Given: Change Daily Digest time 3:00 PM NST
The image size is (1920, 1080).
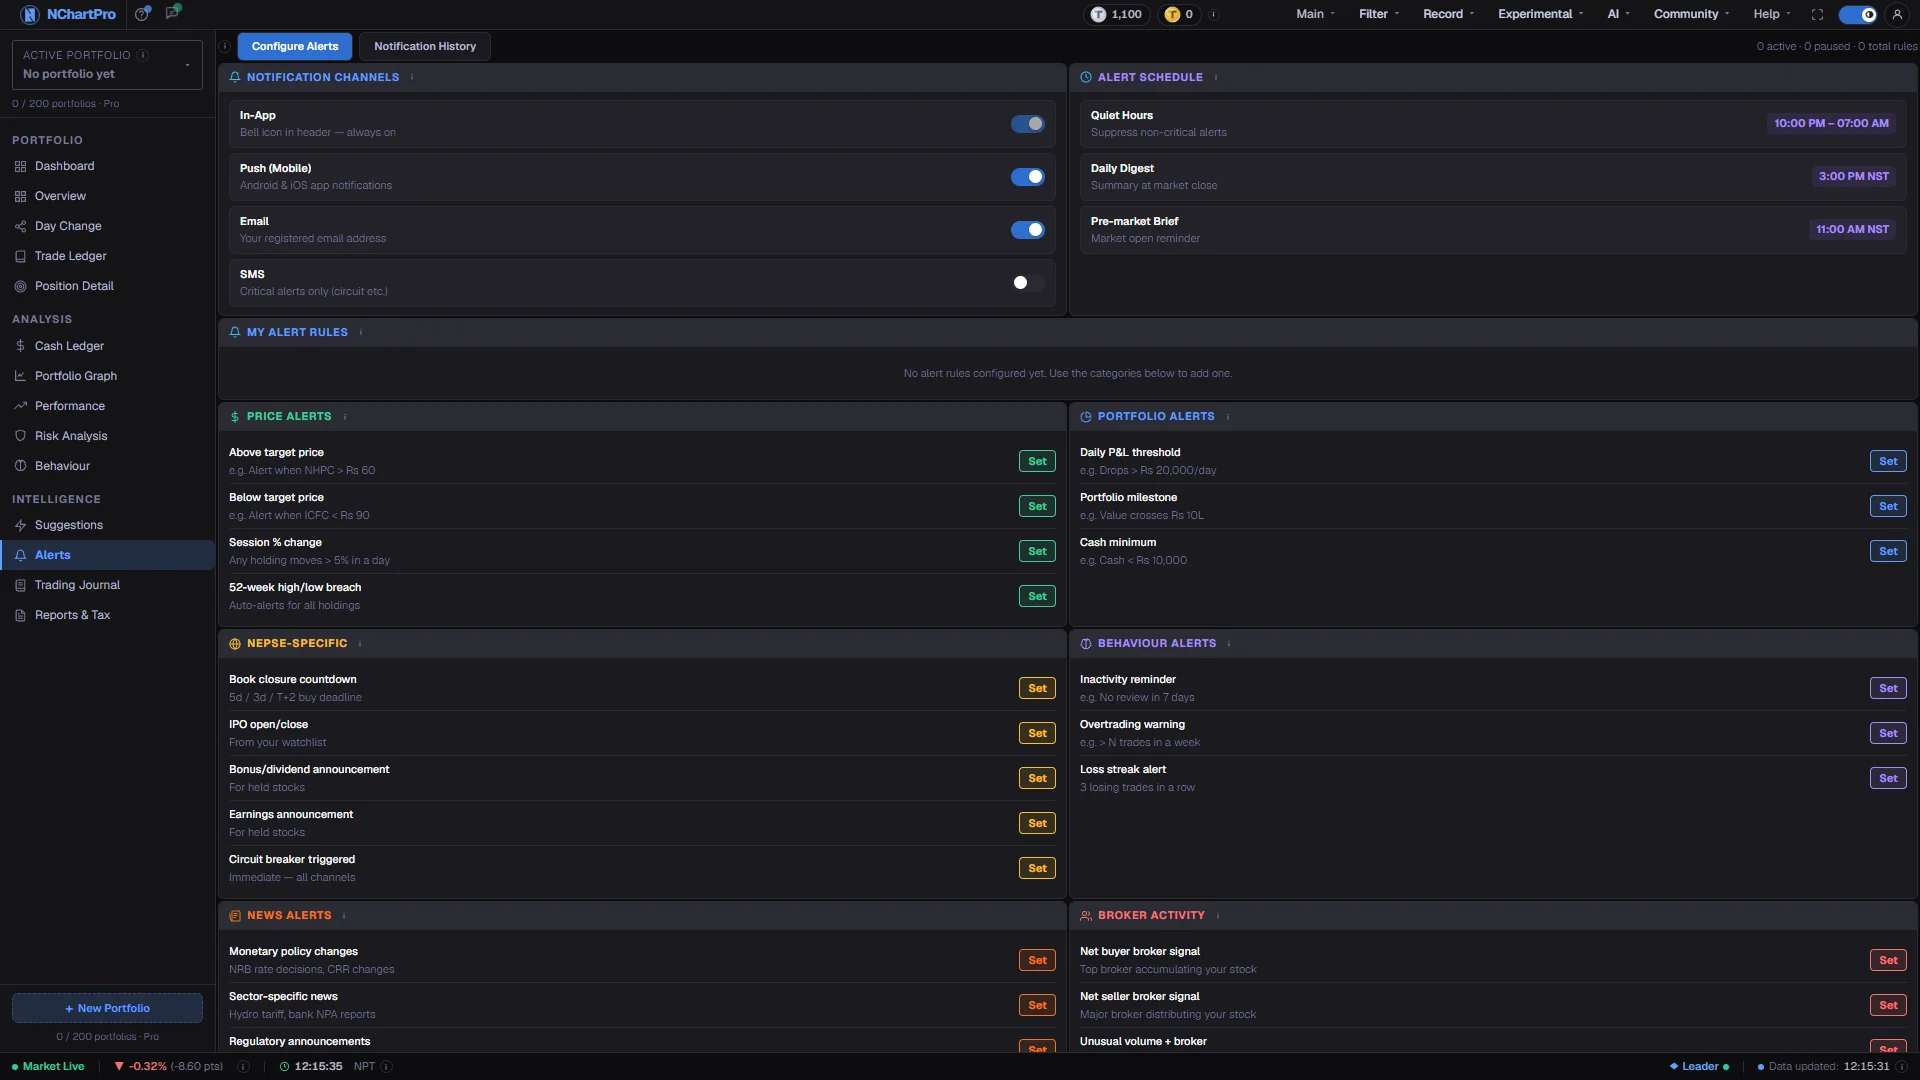Looking at the screenshot, I should coord(1853,176).
